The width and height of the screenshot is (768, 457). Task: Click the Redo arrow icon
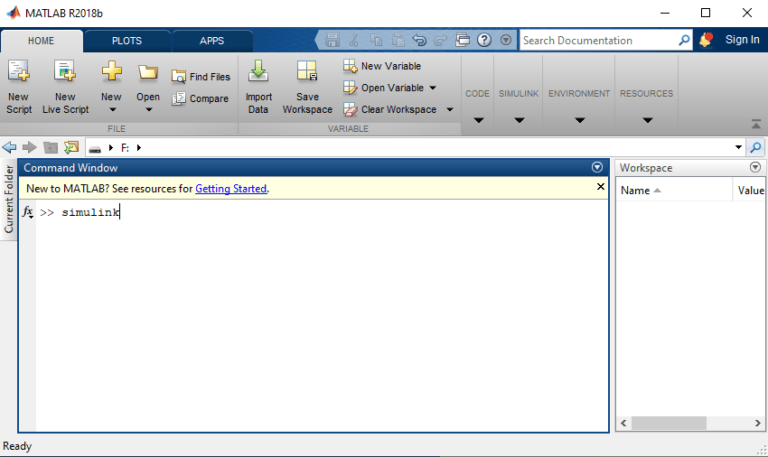pyautogui.click(x=441, y=40)
